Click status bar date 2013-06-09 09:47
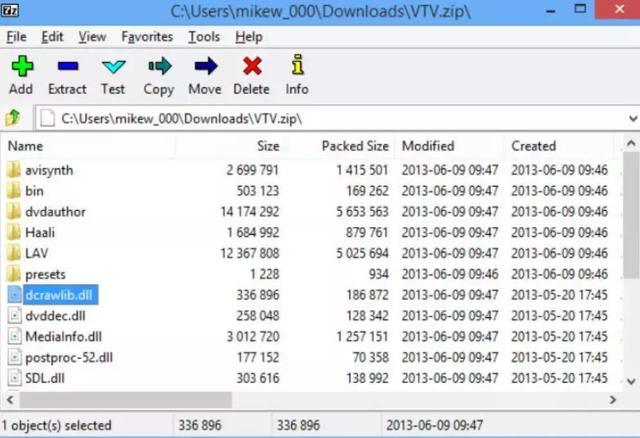Image resolution: width=640 pixels, height=438 pixels. 434,425
